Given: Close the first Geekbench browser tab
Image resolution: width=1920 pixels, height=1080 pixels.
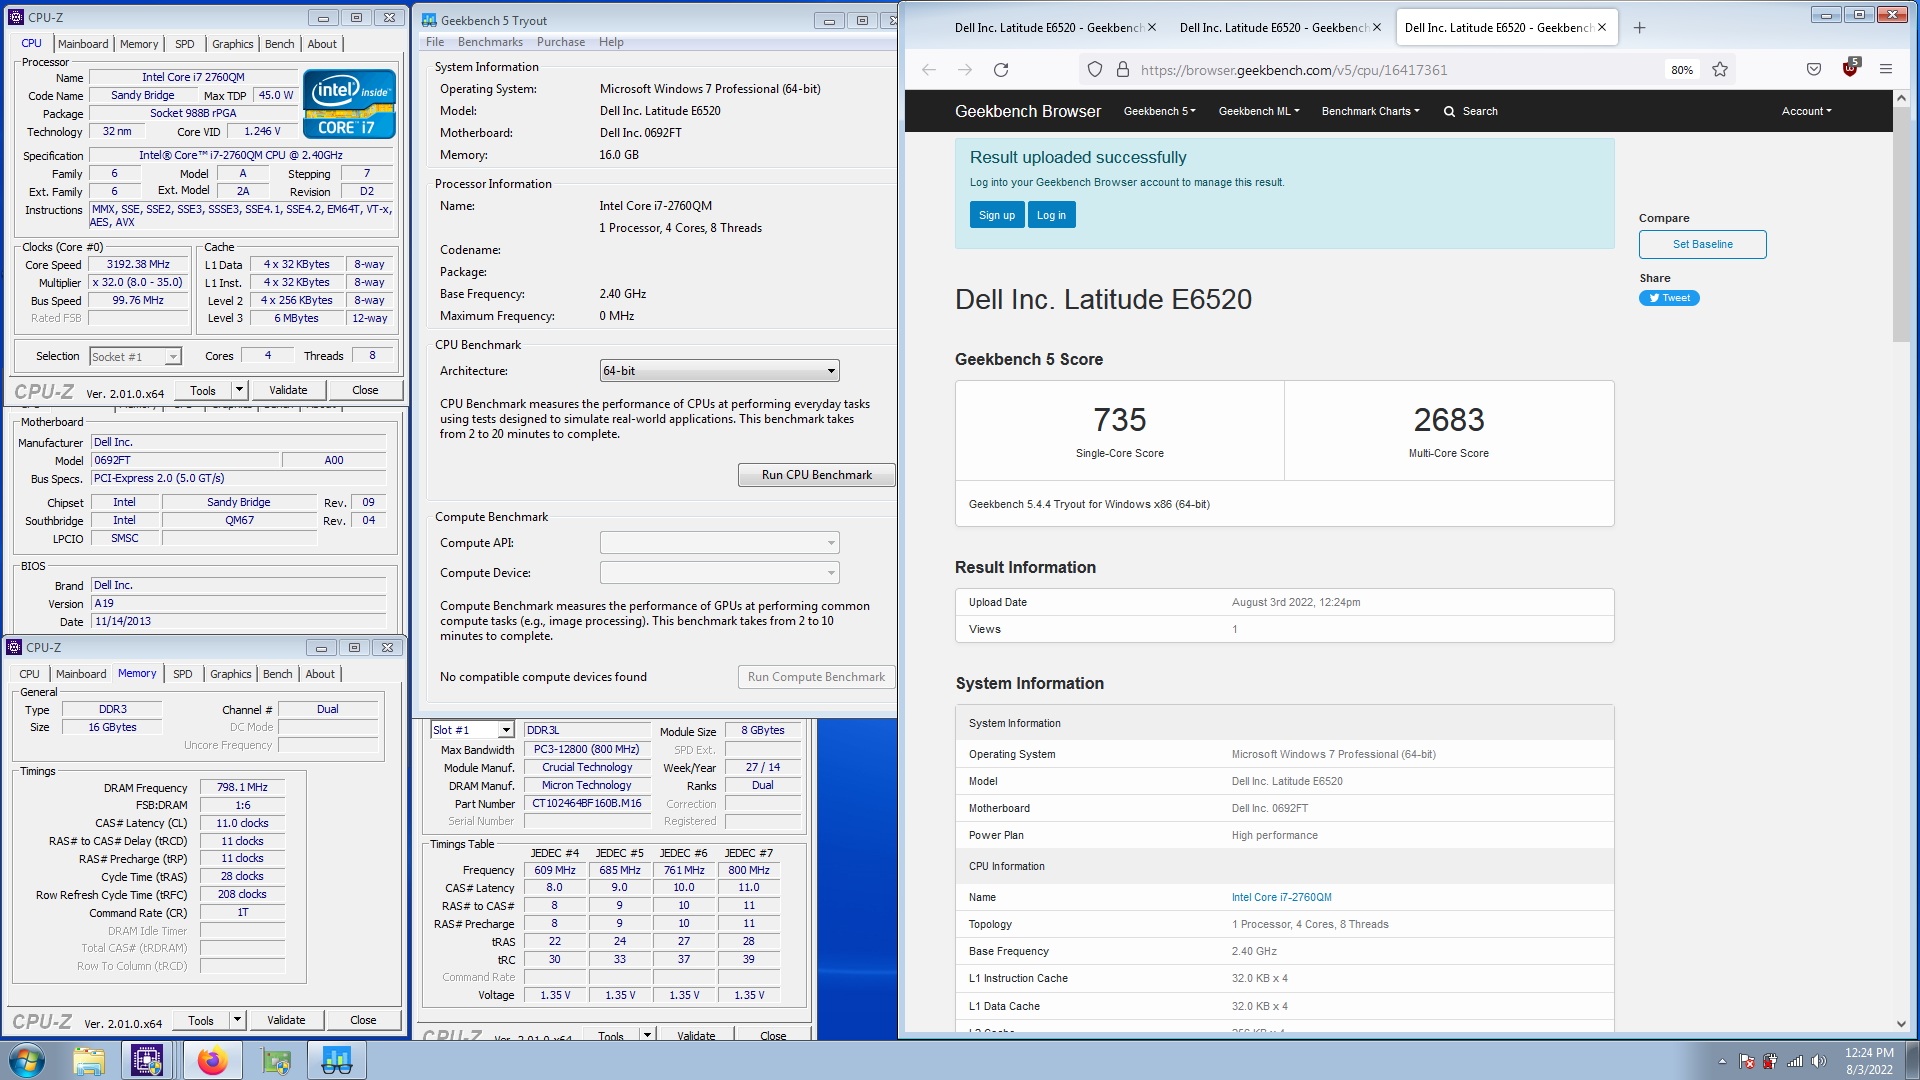Looking at the screenshot, I should pos(1152,27).
